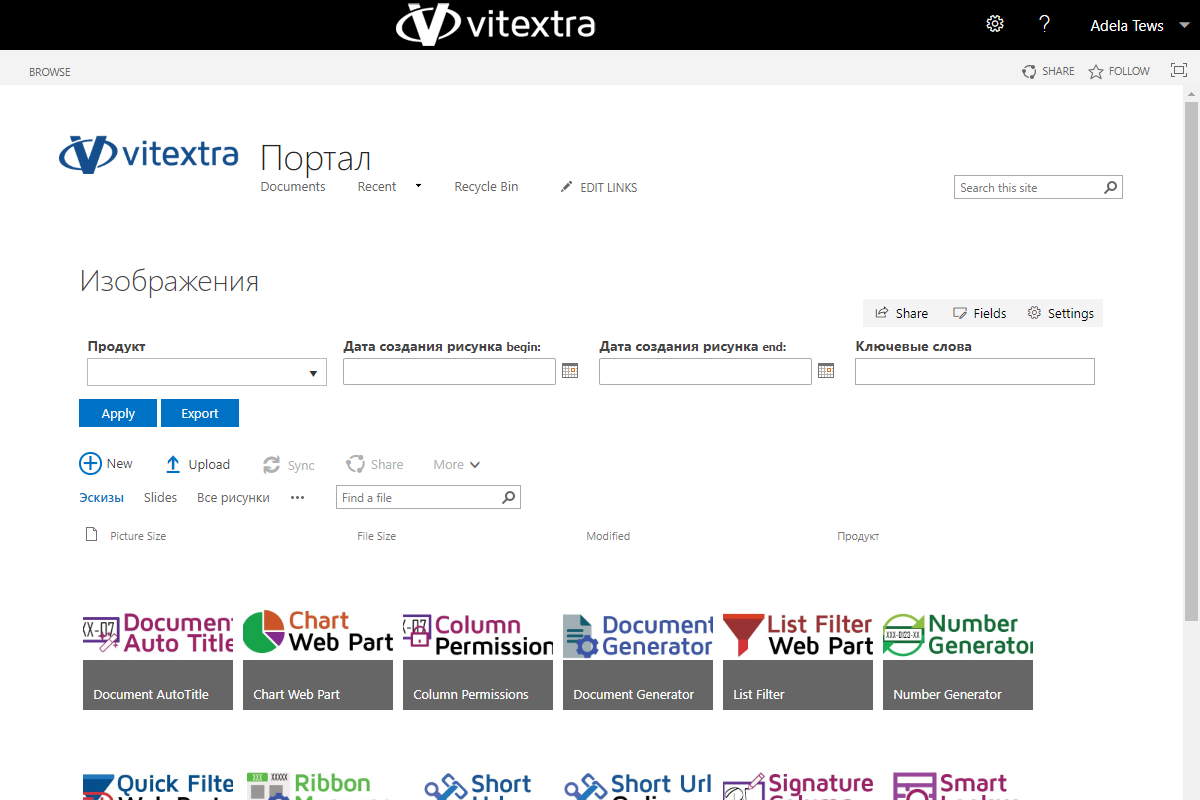The height and width of the screenshot is (800, 1200).
Task: Click the Share button in library toolbar
Action: (902, 313)
